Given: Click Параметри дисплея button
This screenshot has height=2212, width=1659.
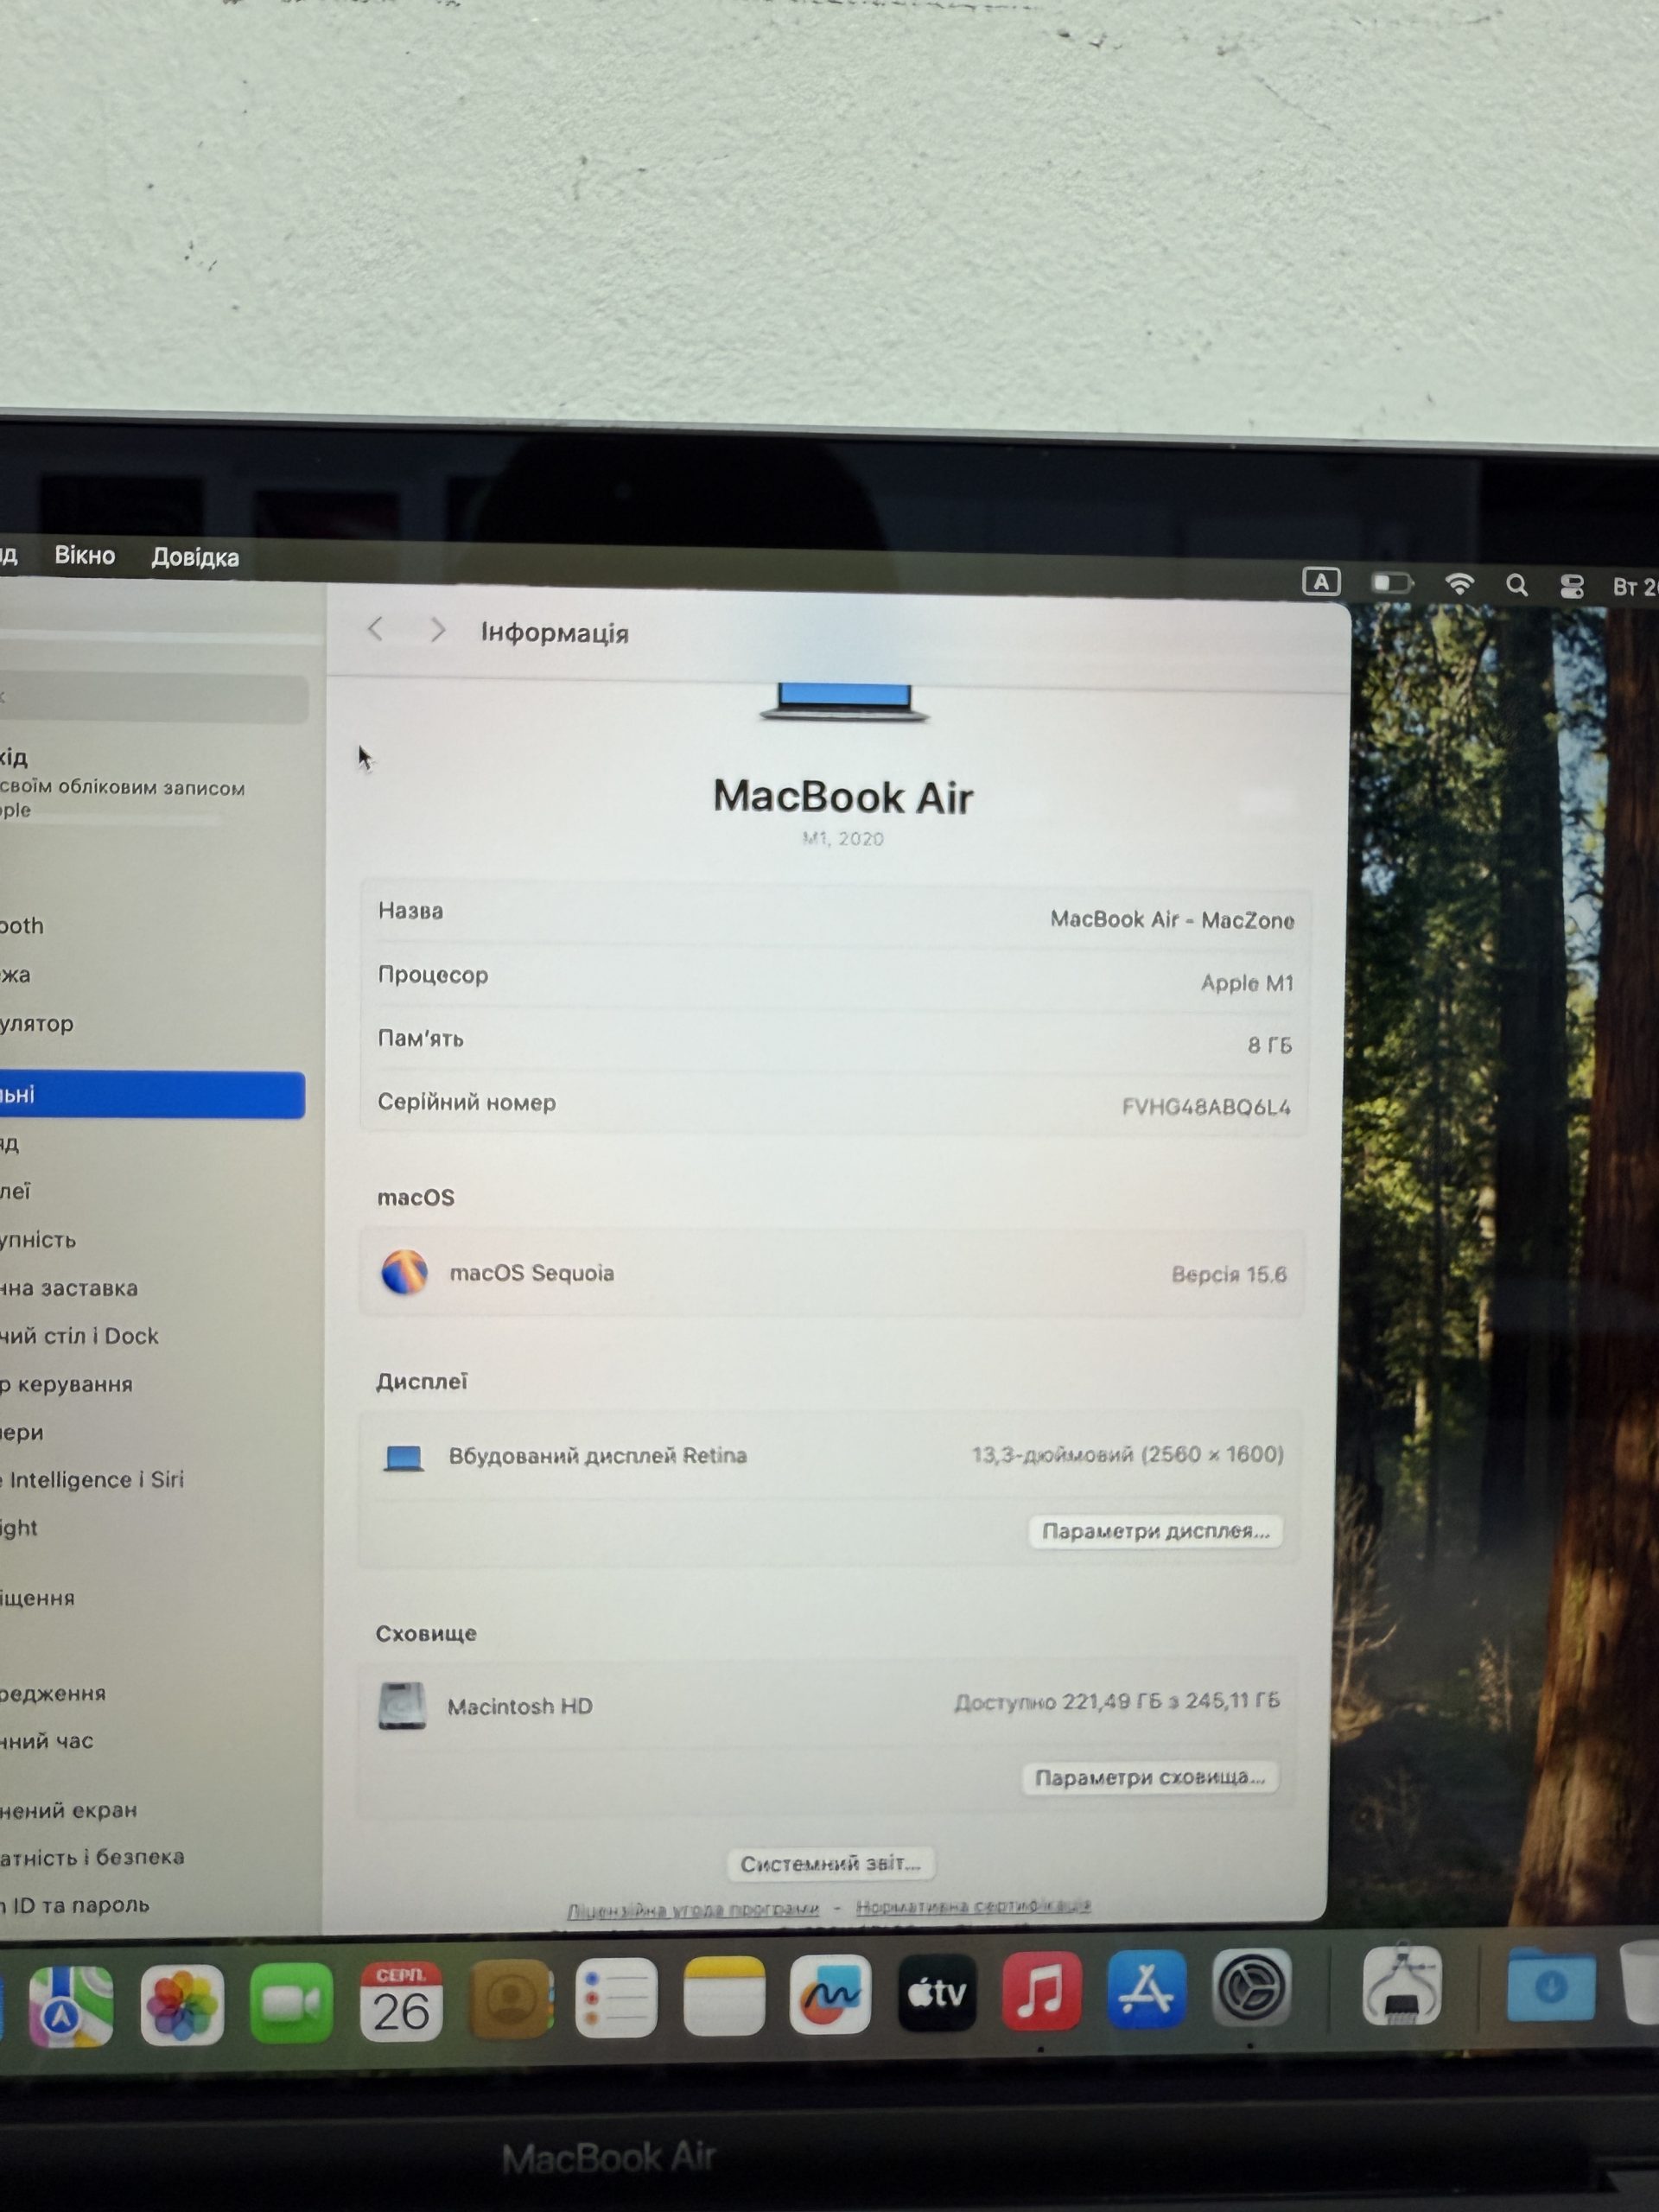Looking at the screenshot, I should [1156, 1531].
